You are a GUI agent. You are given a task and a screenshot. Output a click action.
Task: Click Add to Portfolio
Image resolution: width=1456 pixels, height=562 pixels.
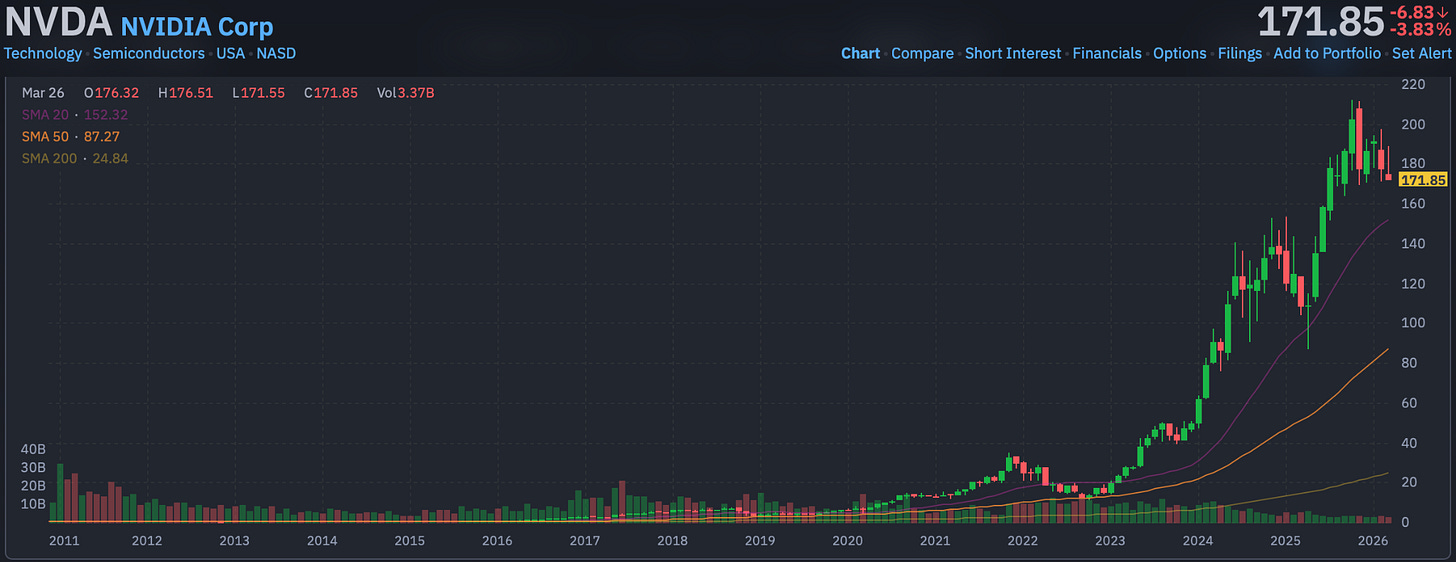[x=1327, y=53]
